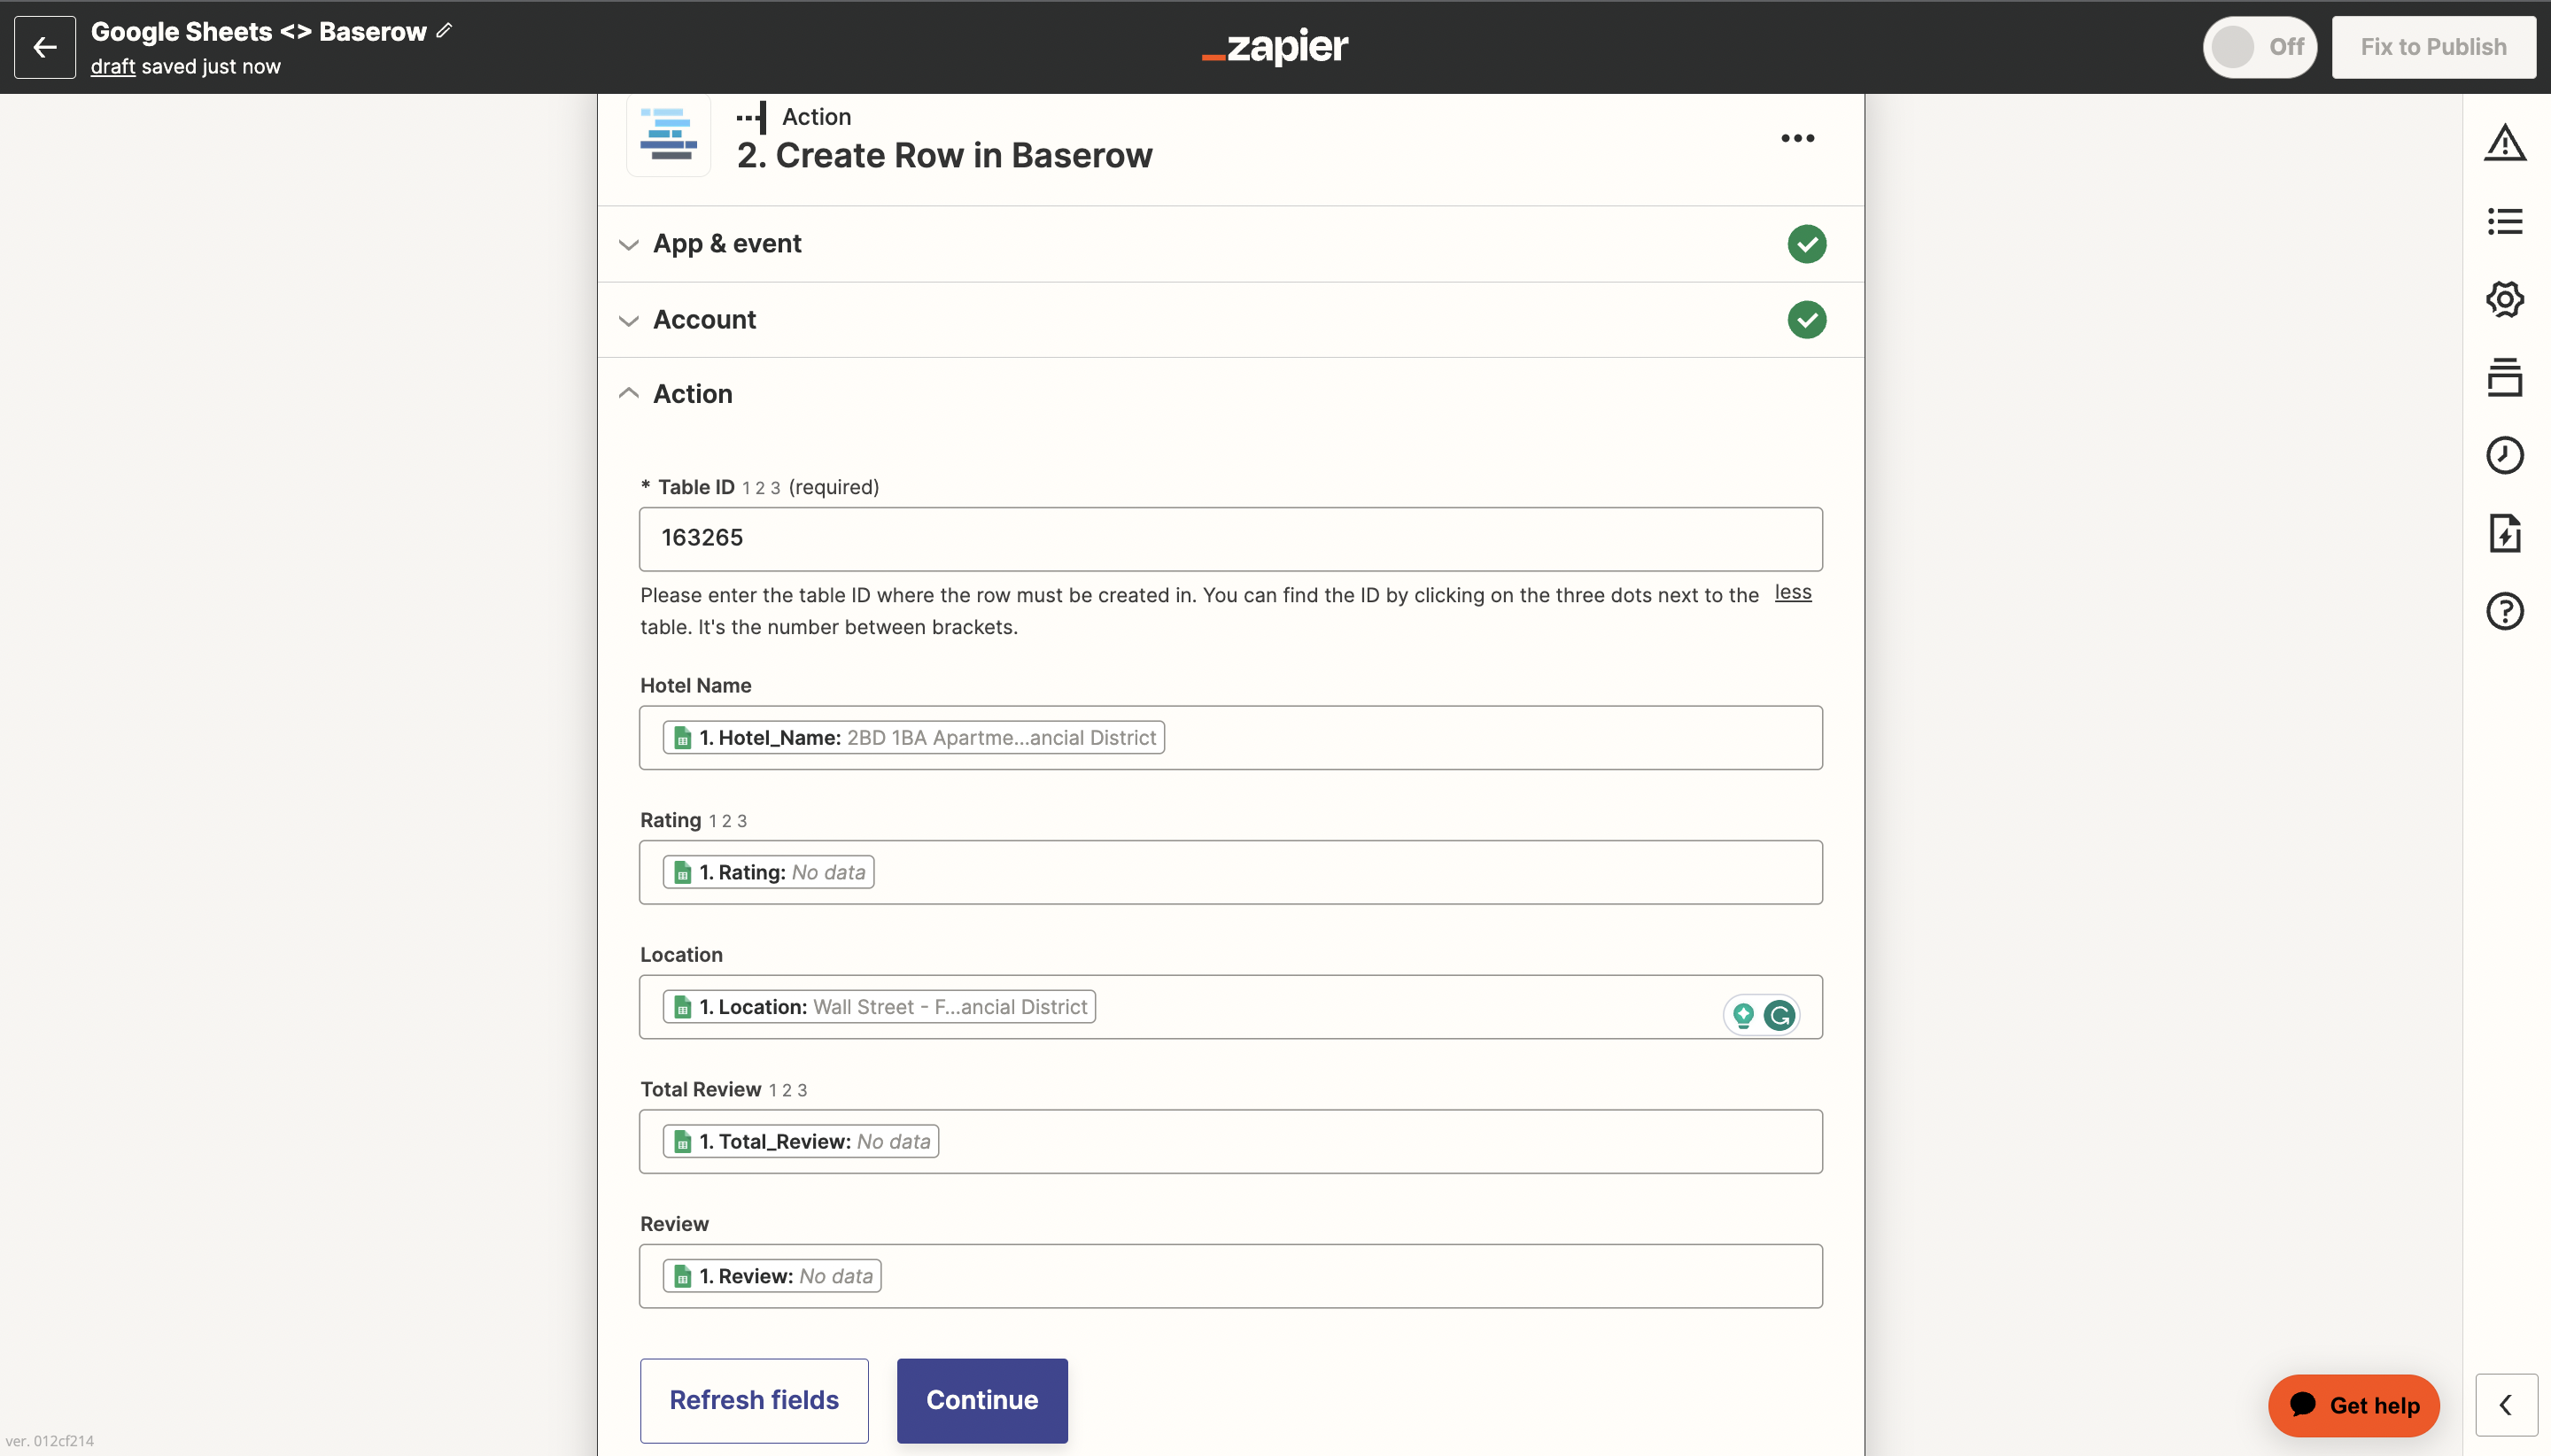This screenshot has width=2551, height=1456.
Task: Remove the Hotel_Name mapped field pill
Action: [915, 737]
